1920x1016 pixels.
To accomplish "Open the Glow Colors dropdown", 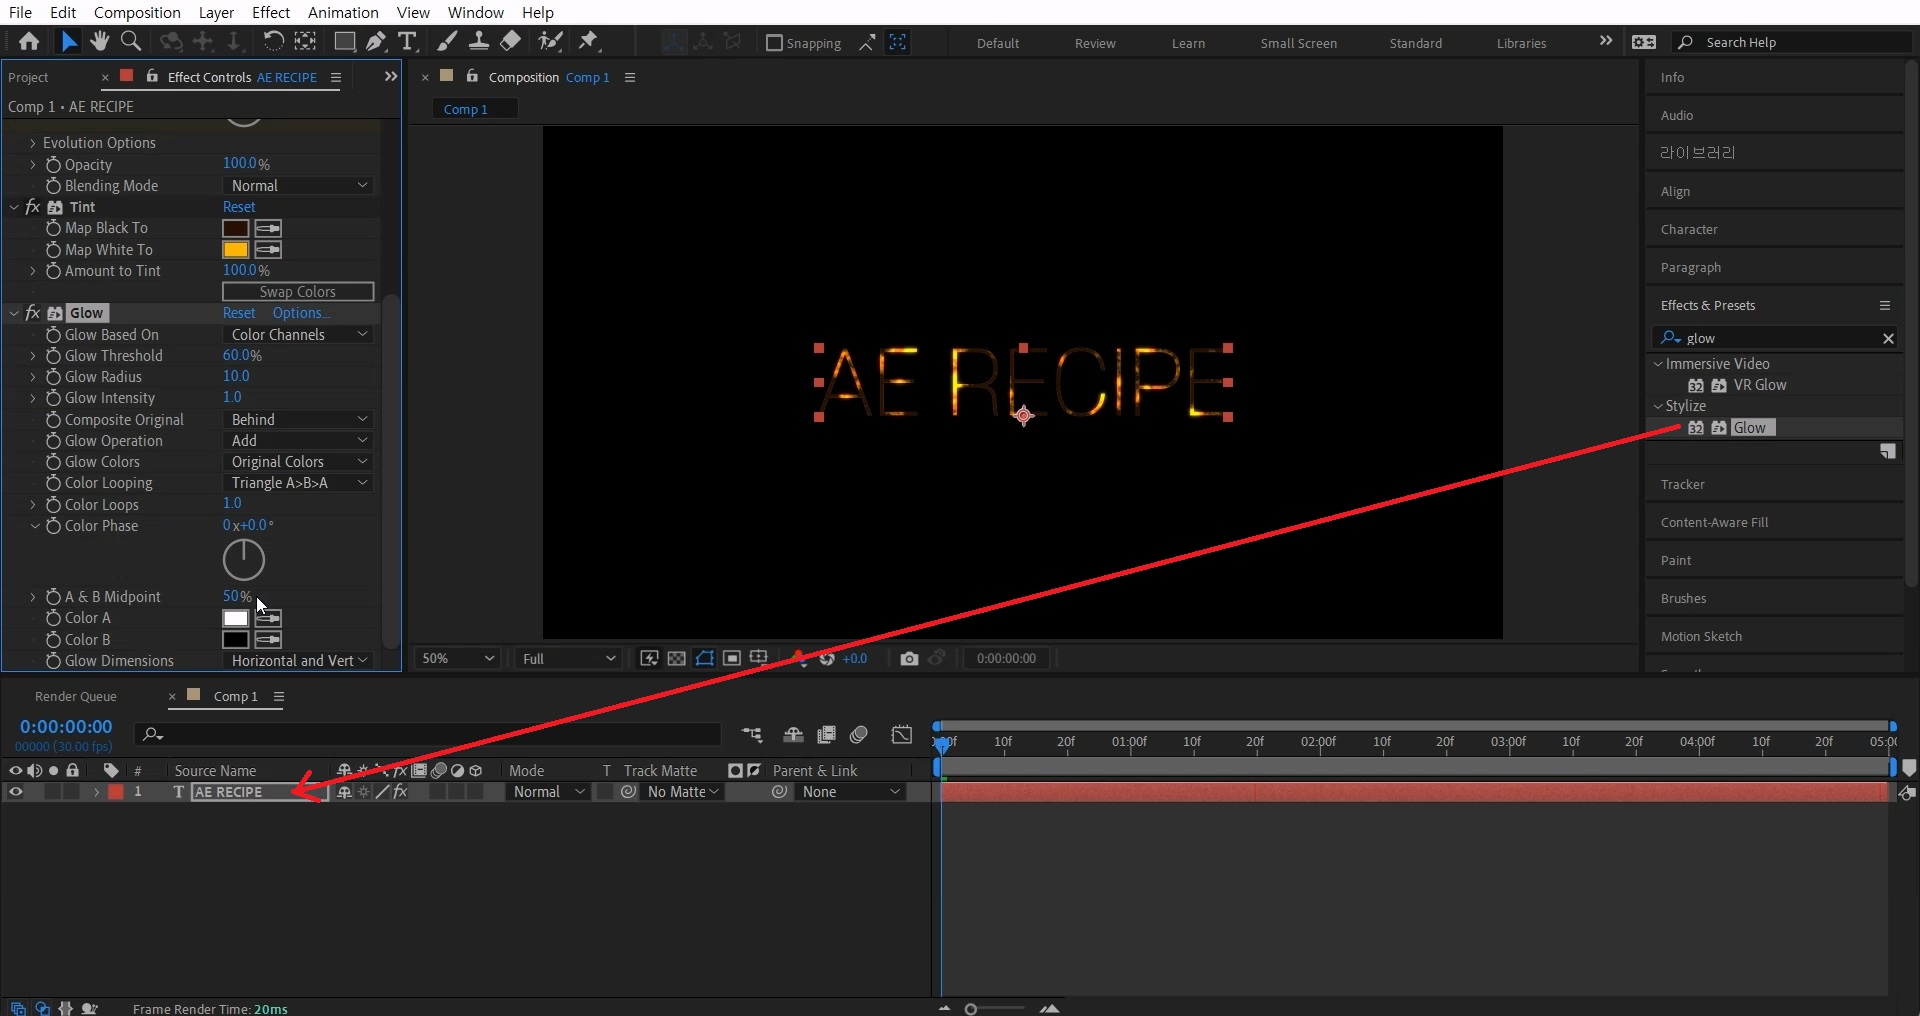I will pos(298,462).
